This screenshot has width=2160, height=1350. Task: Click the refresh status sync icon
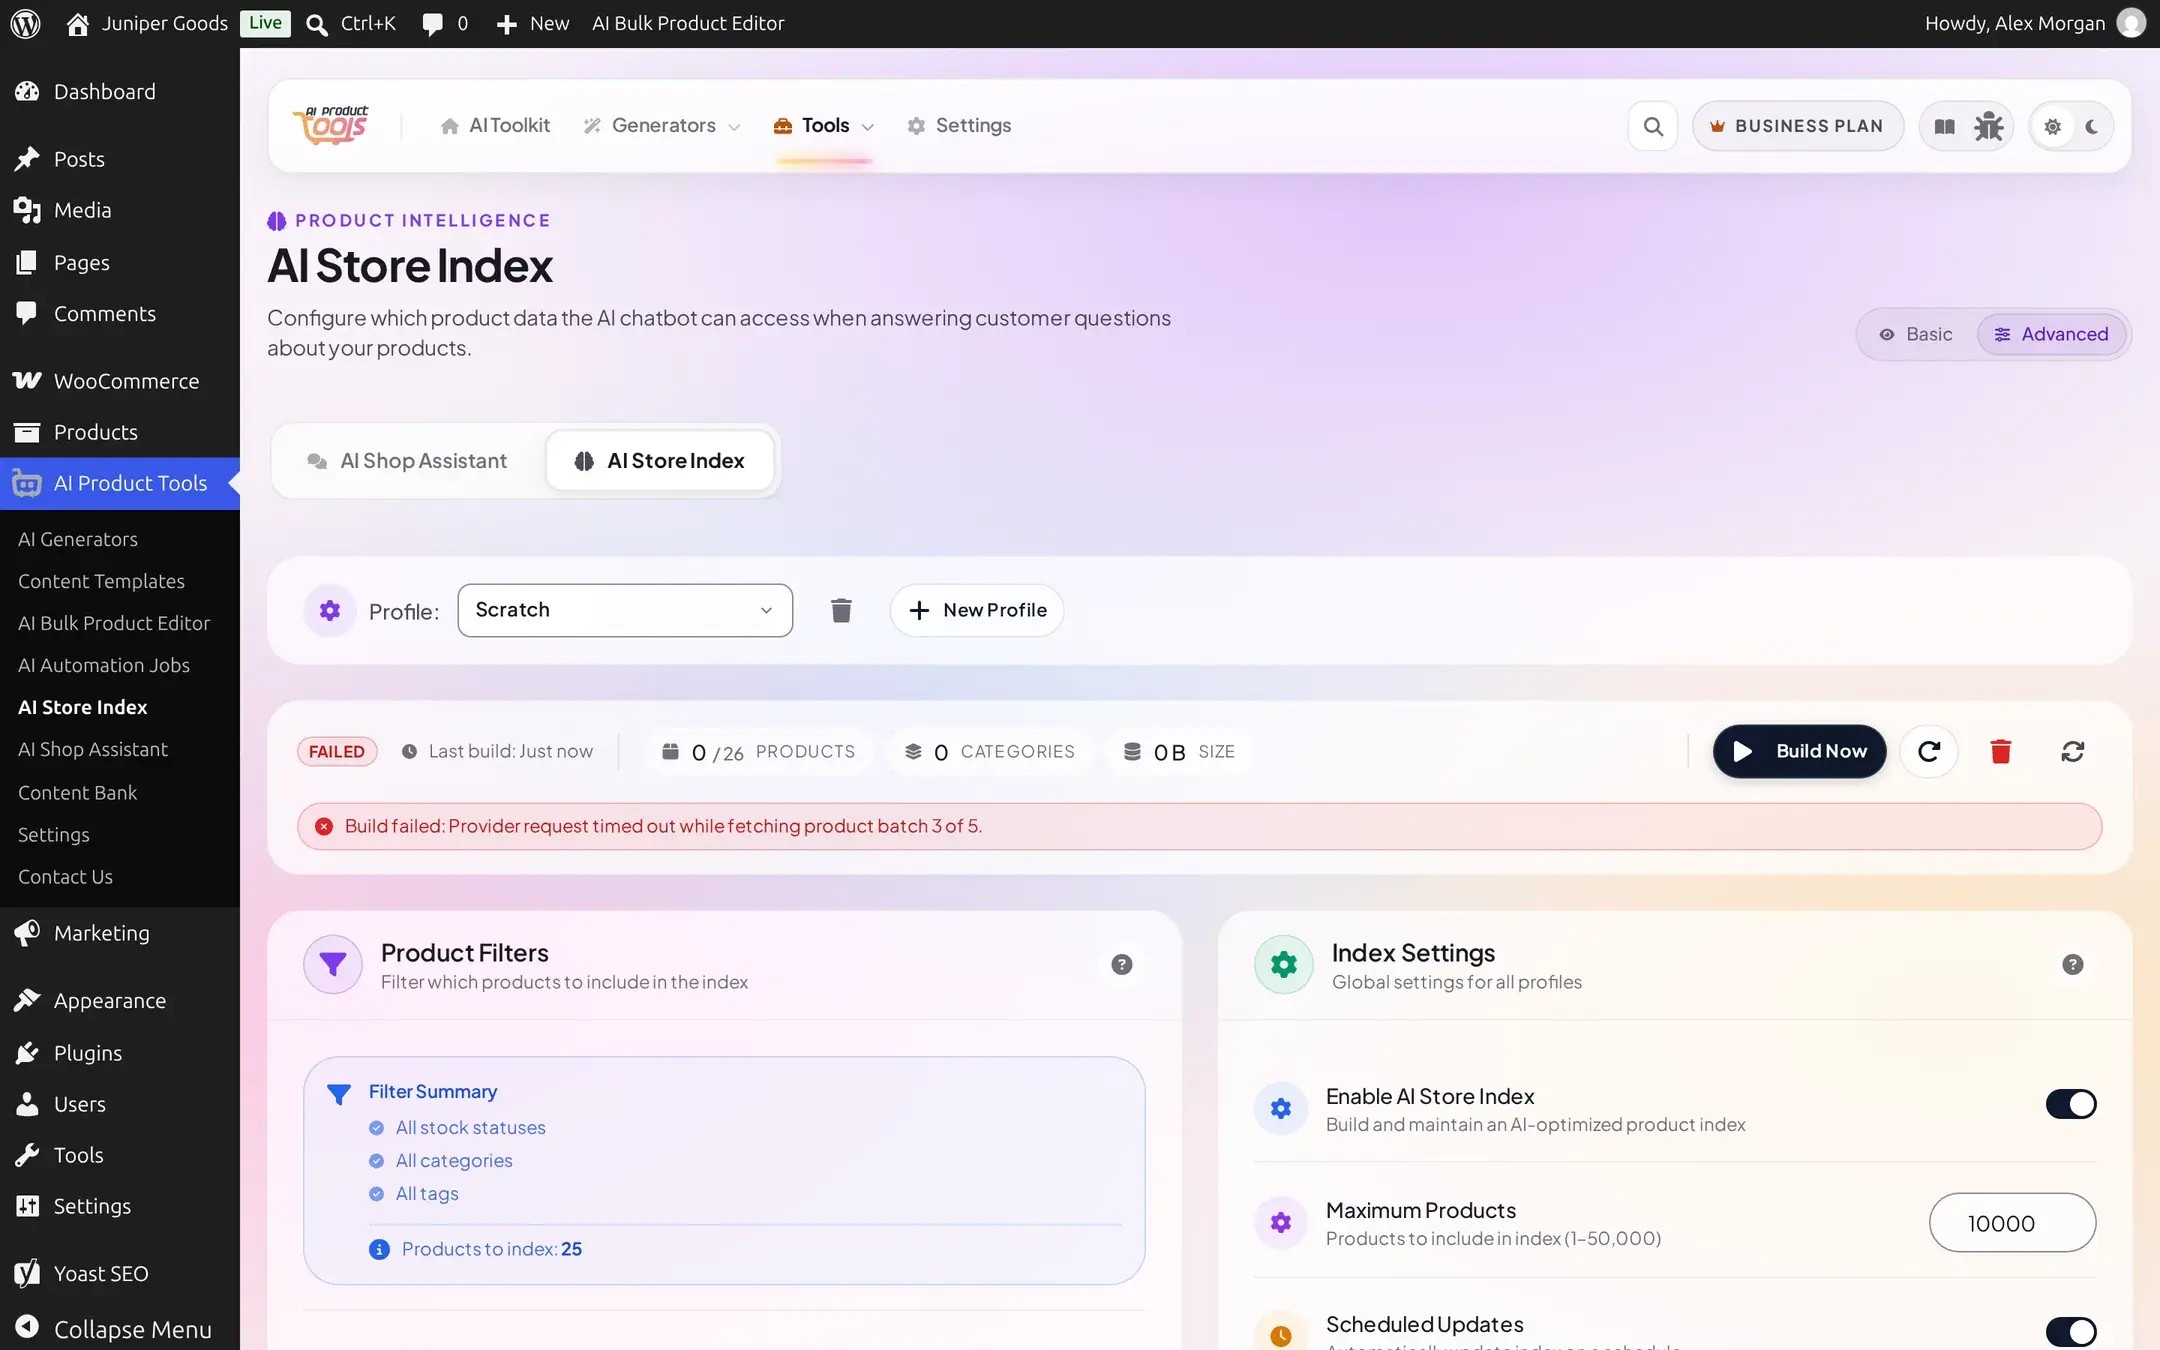[x=2072, y=751]
